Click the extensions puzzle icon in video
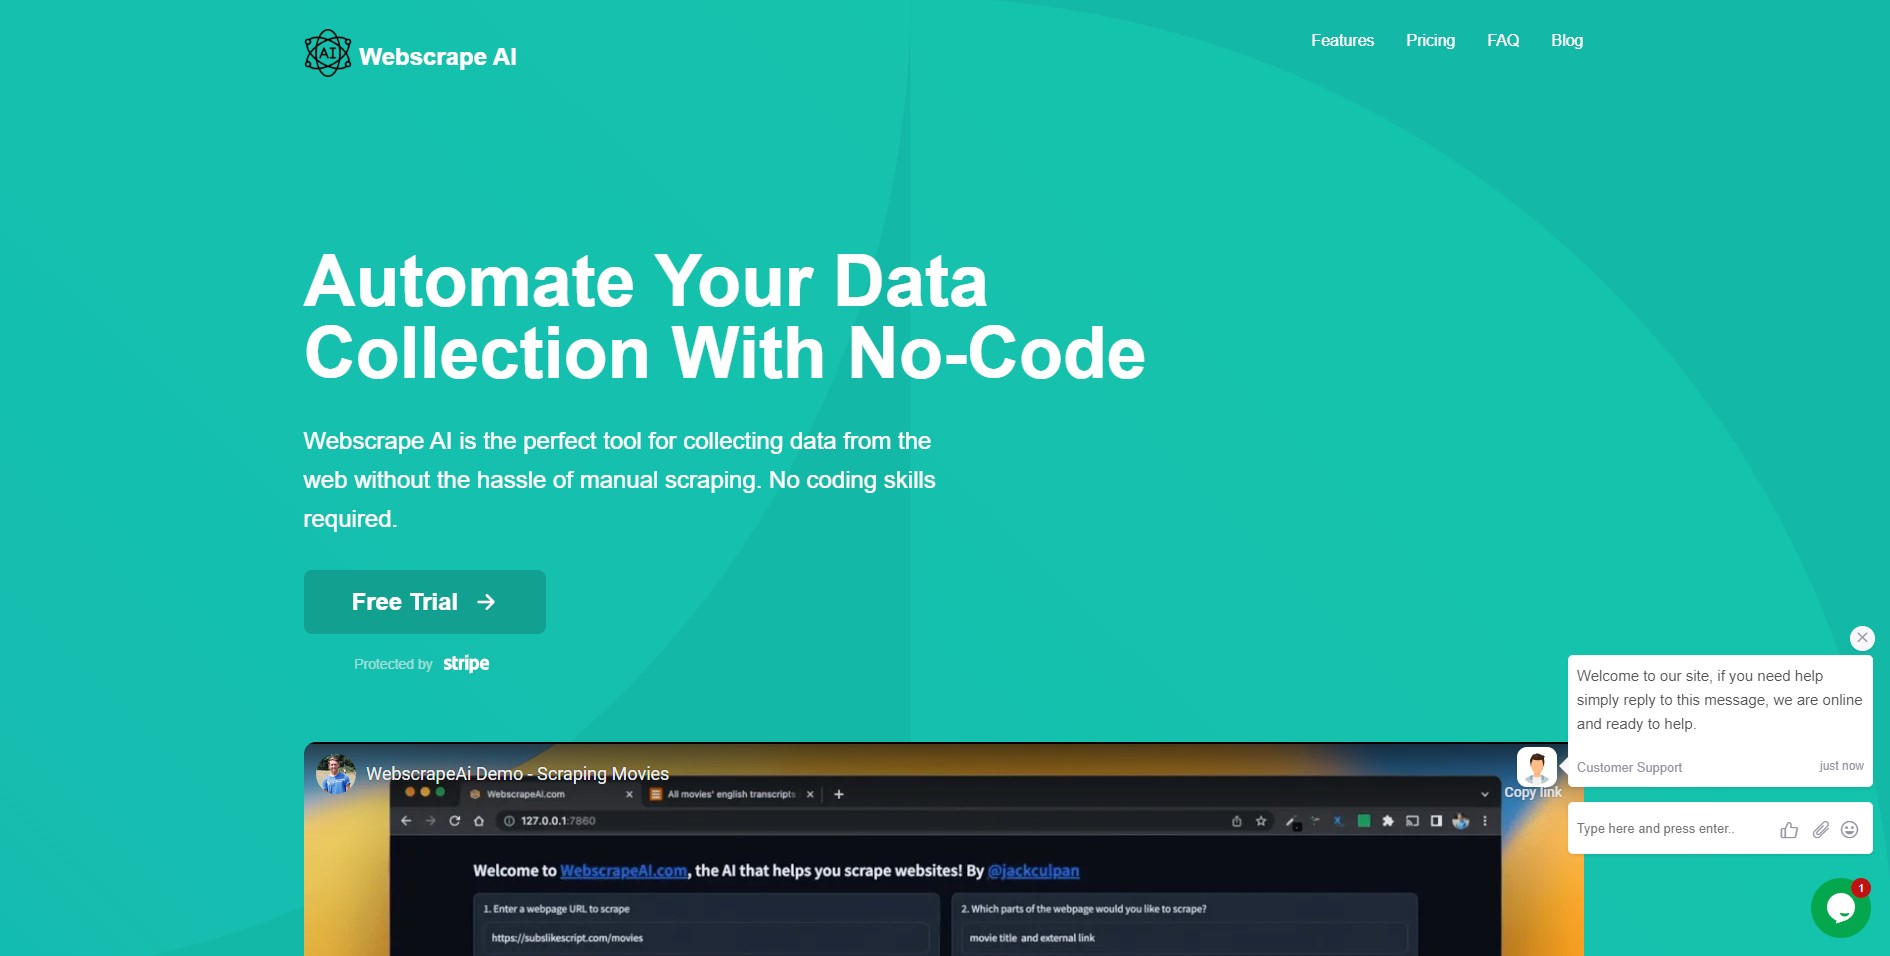1890x956 pixels. (1388, 821)
